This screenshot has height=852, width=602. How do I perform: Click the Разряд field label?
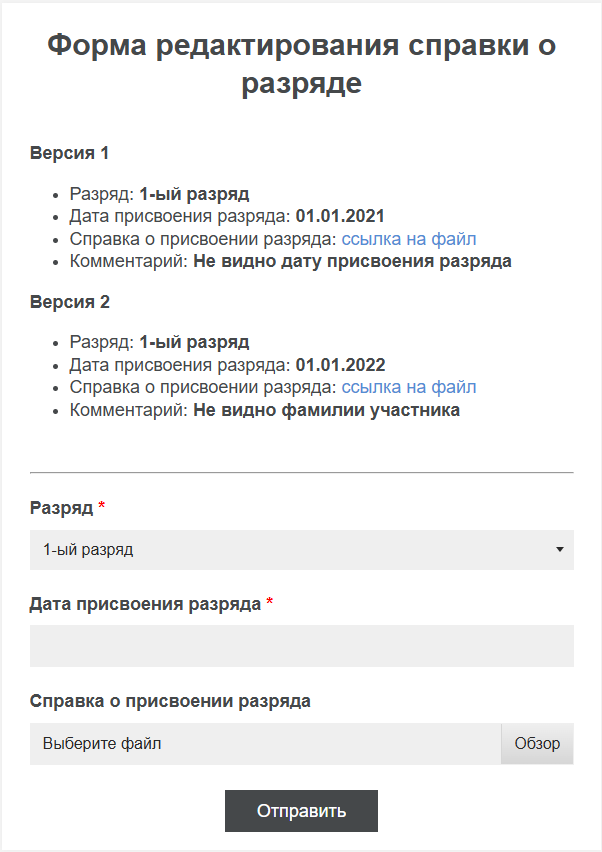(x=61, y=508)
